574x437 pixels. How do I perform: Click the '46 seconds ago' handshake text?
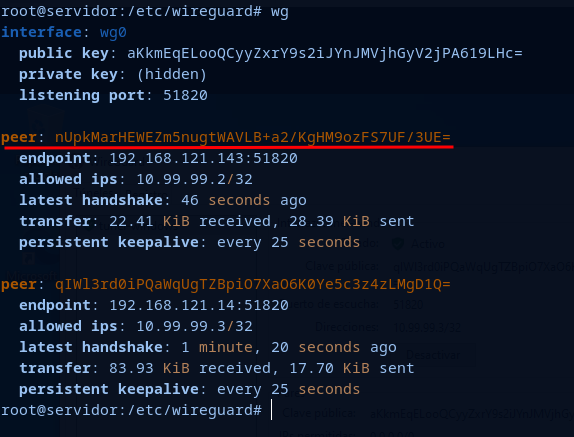click(x=244, y=200)
